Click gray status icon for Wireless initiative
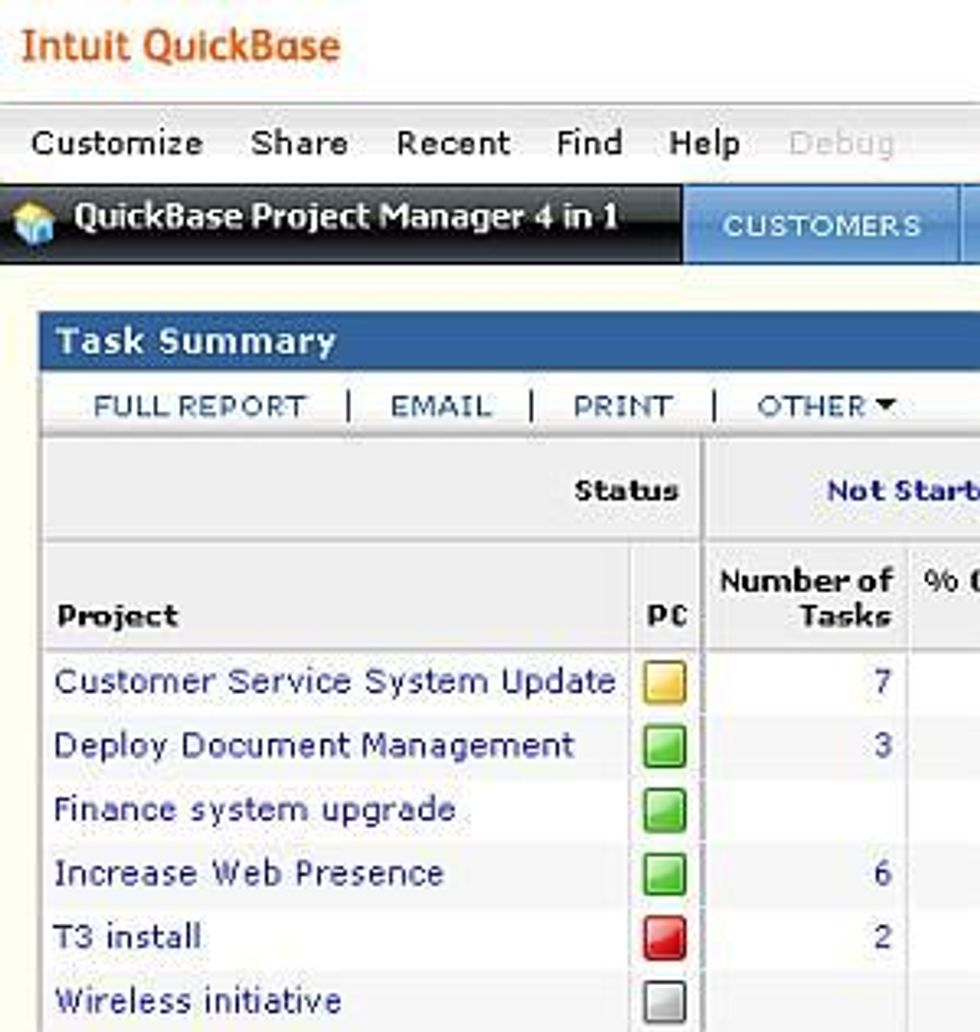The width and height of the screenshot is (980, 1032). 665,1002
